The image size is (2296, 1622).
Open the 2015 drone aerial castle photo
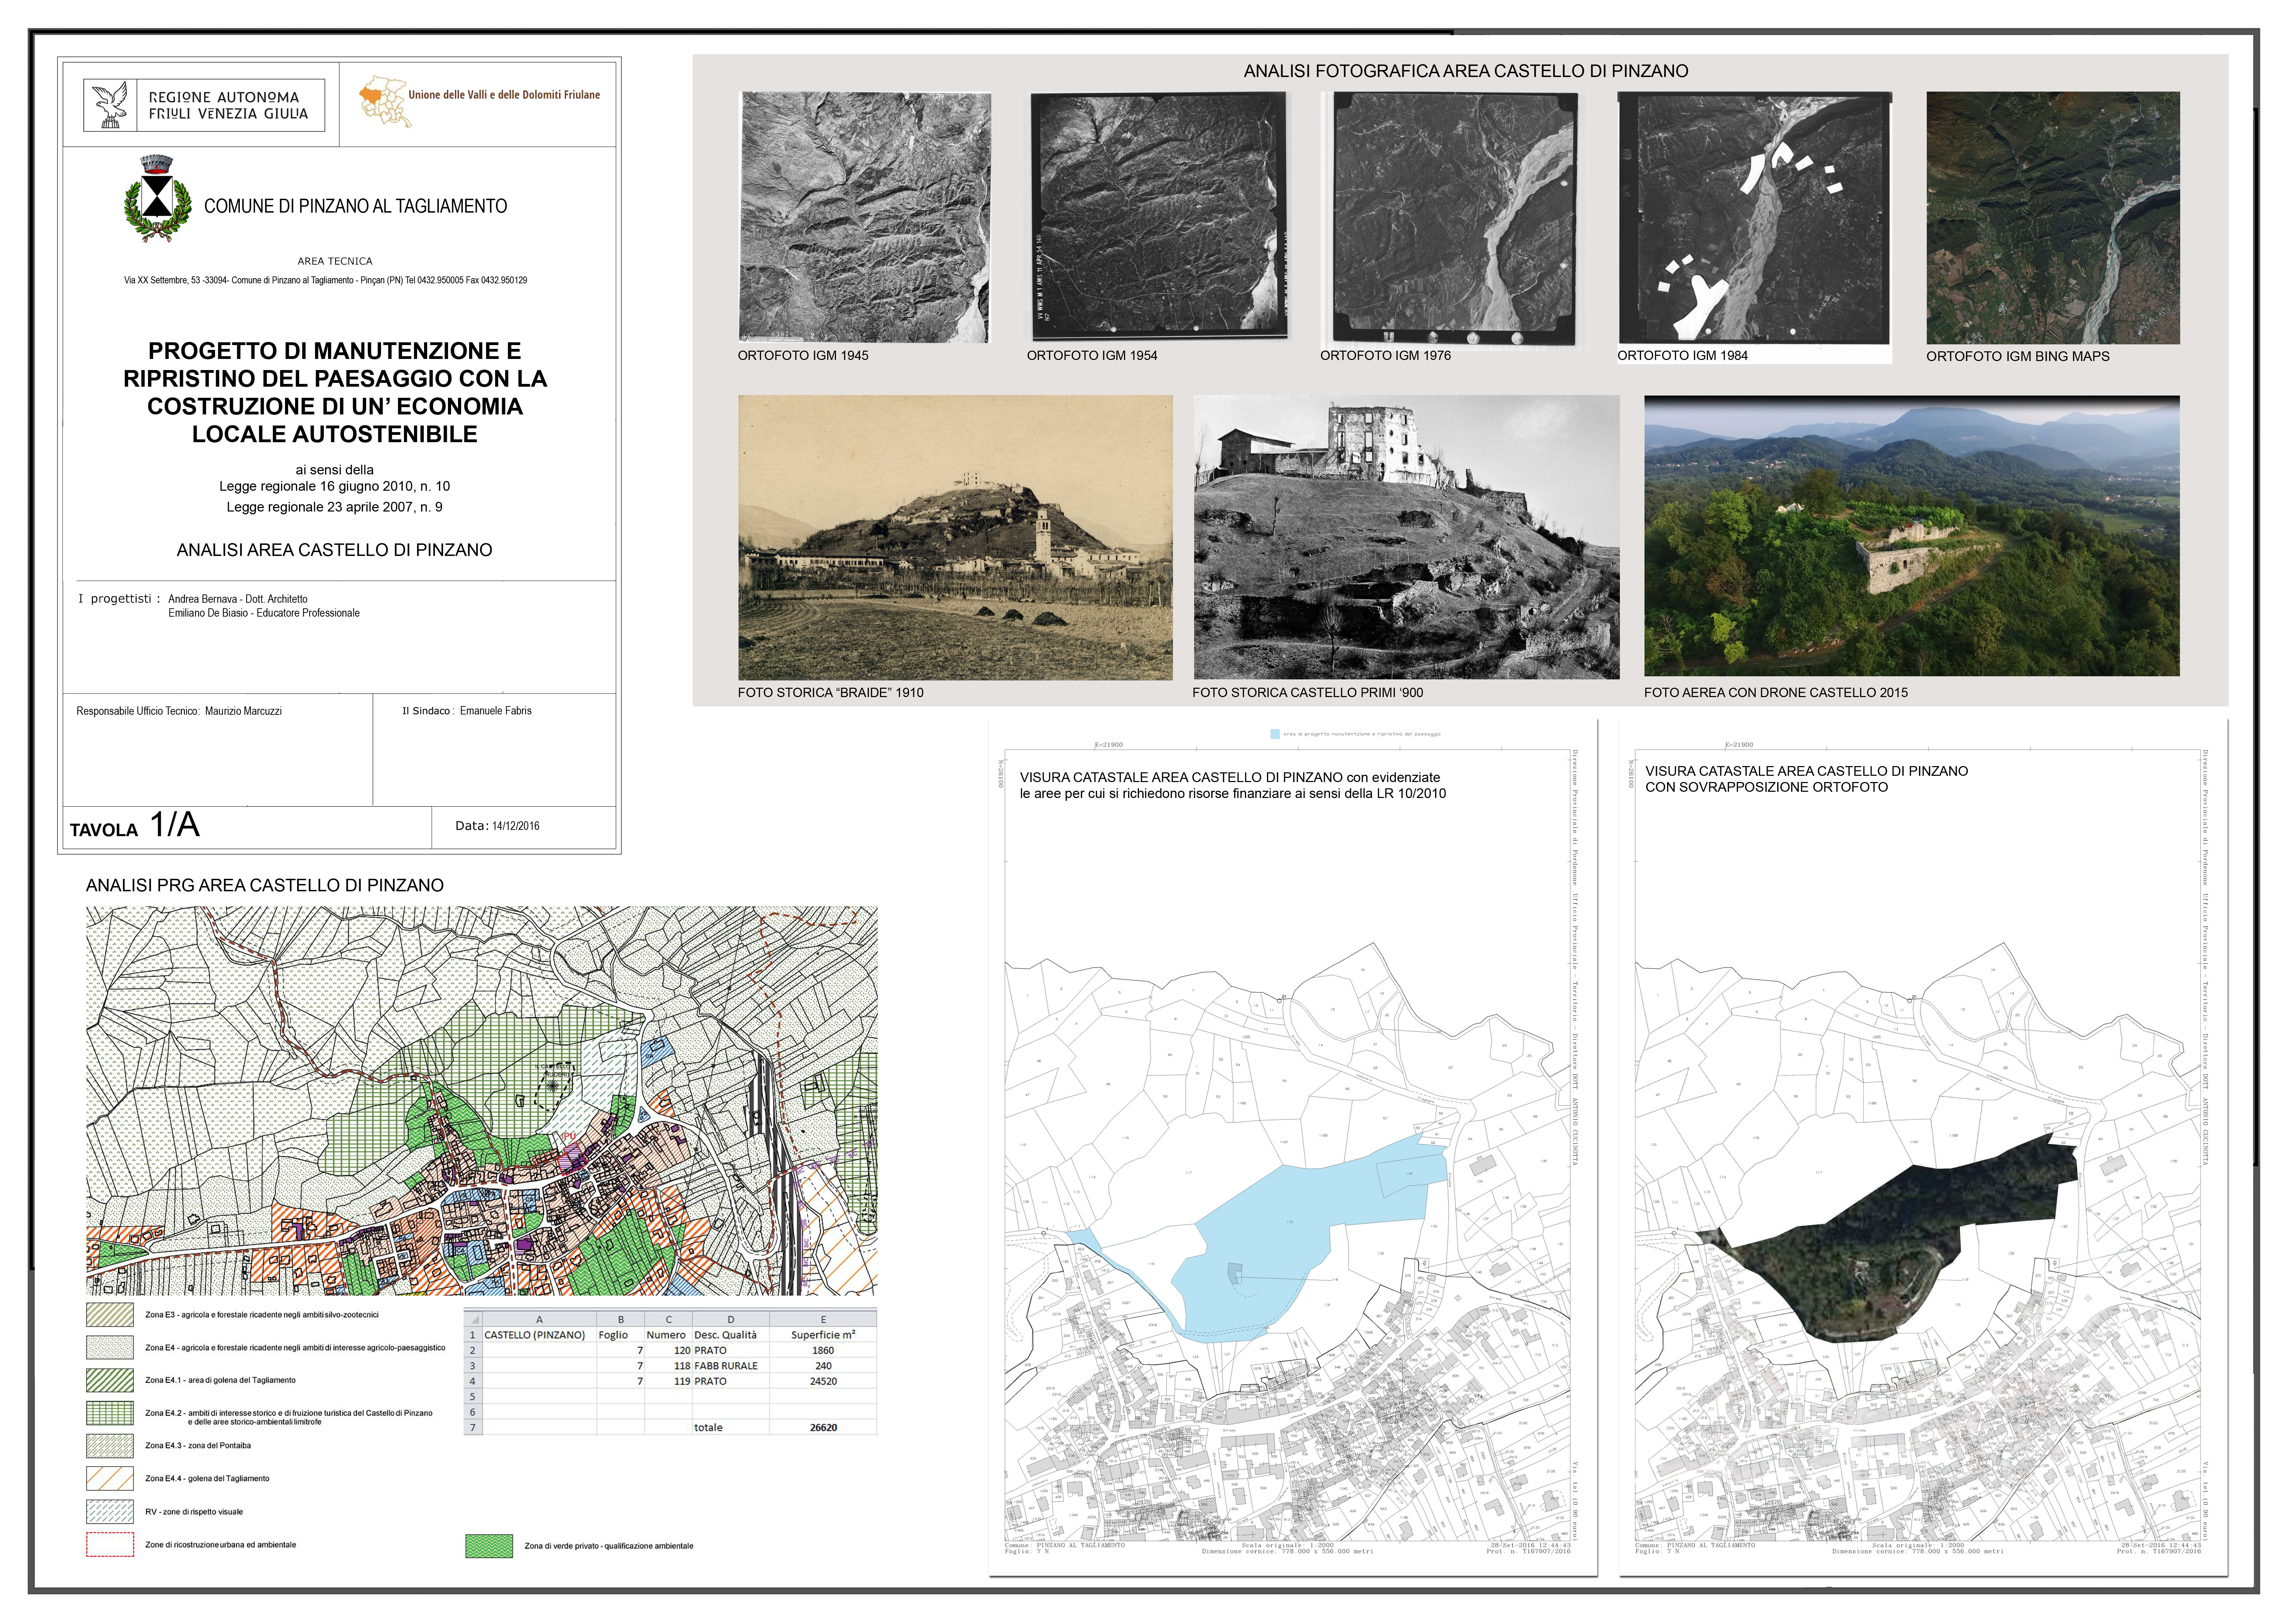[1911, 536]
